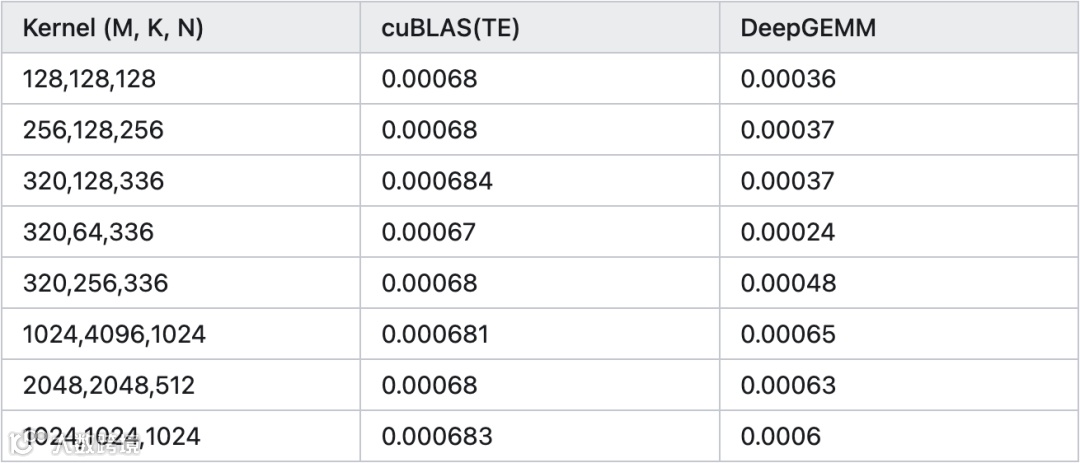Select the 256,128,256 kernel cell

coord(94,130)
